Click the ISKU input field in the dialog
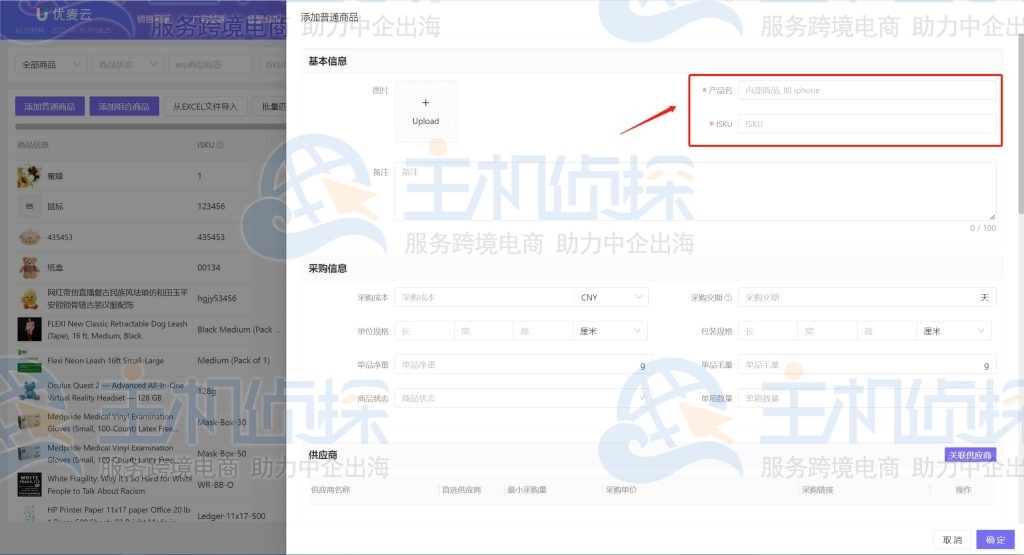Screen dimensions: 1024x555 867,123
